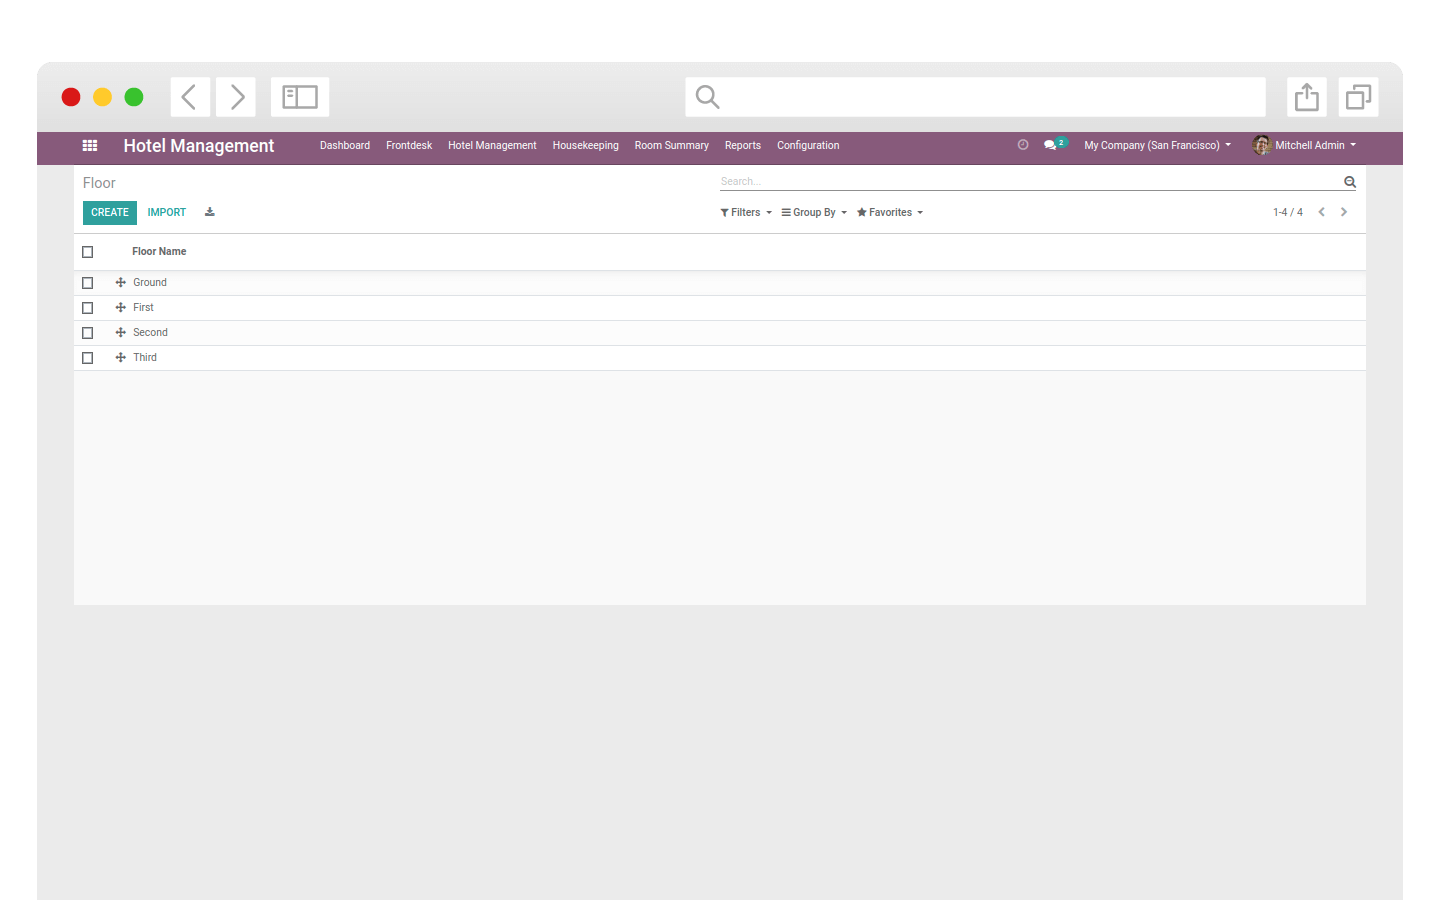Screen dimensions: 1440x900
Task: Open My Company (San Francisco) dropdown
Action: pyautogui.click(x=1158, y=145)
